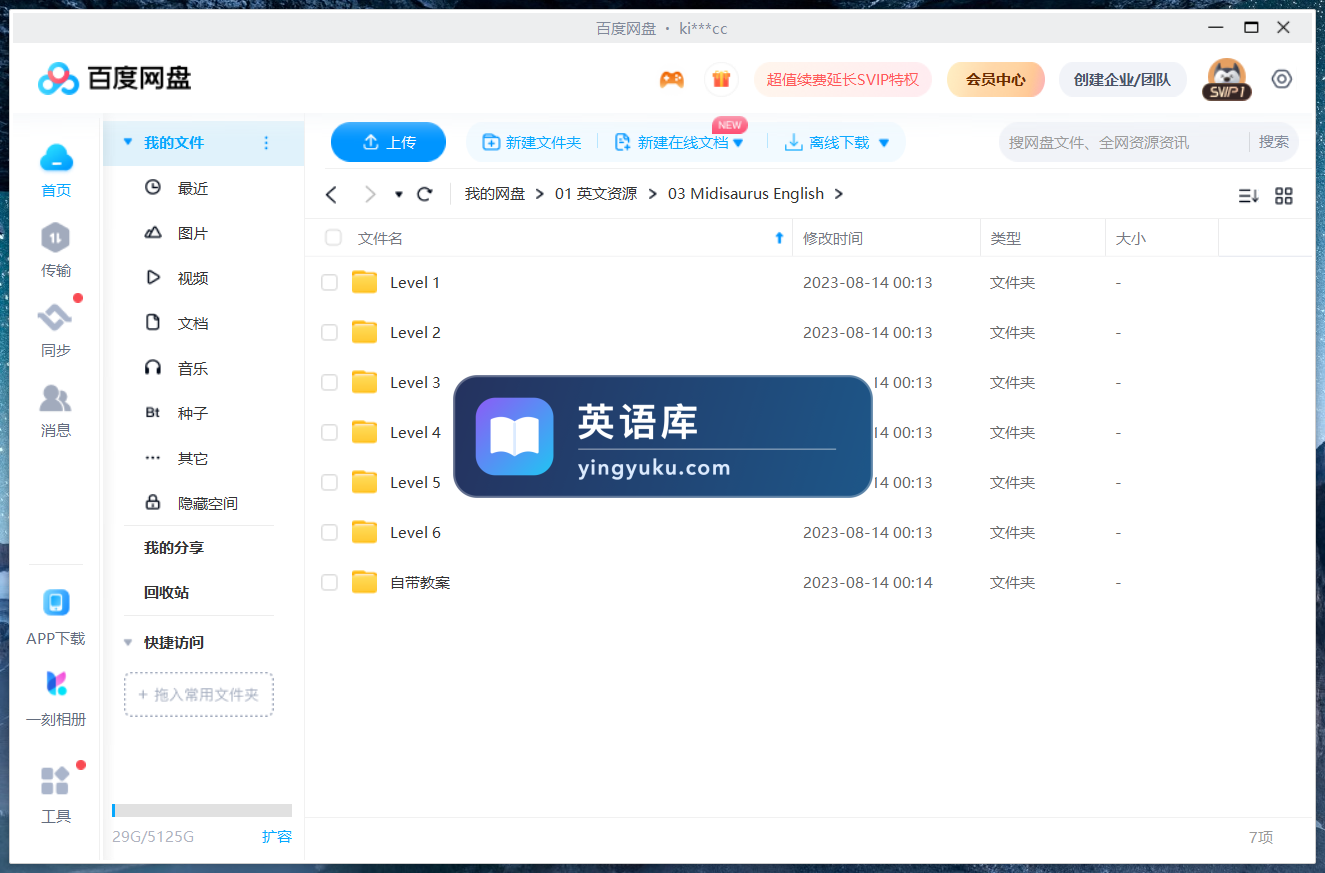Click the 自带教案 folder icon
The height and width of the screenshot is (873, 1325).
coord(365,582)
